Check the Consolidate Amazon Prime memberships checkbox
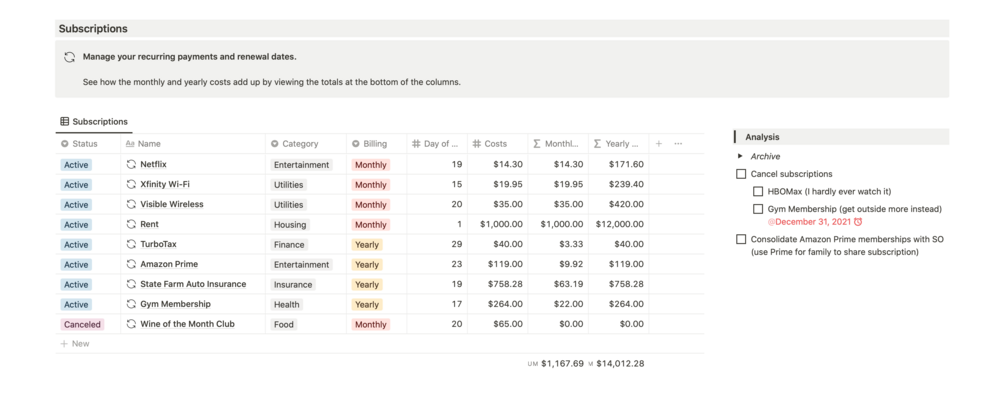Image resolution: width=1005 pixels, height=394 pixels. (741, 239)
